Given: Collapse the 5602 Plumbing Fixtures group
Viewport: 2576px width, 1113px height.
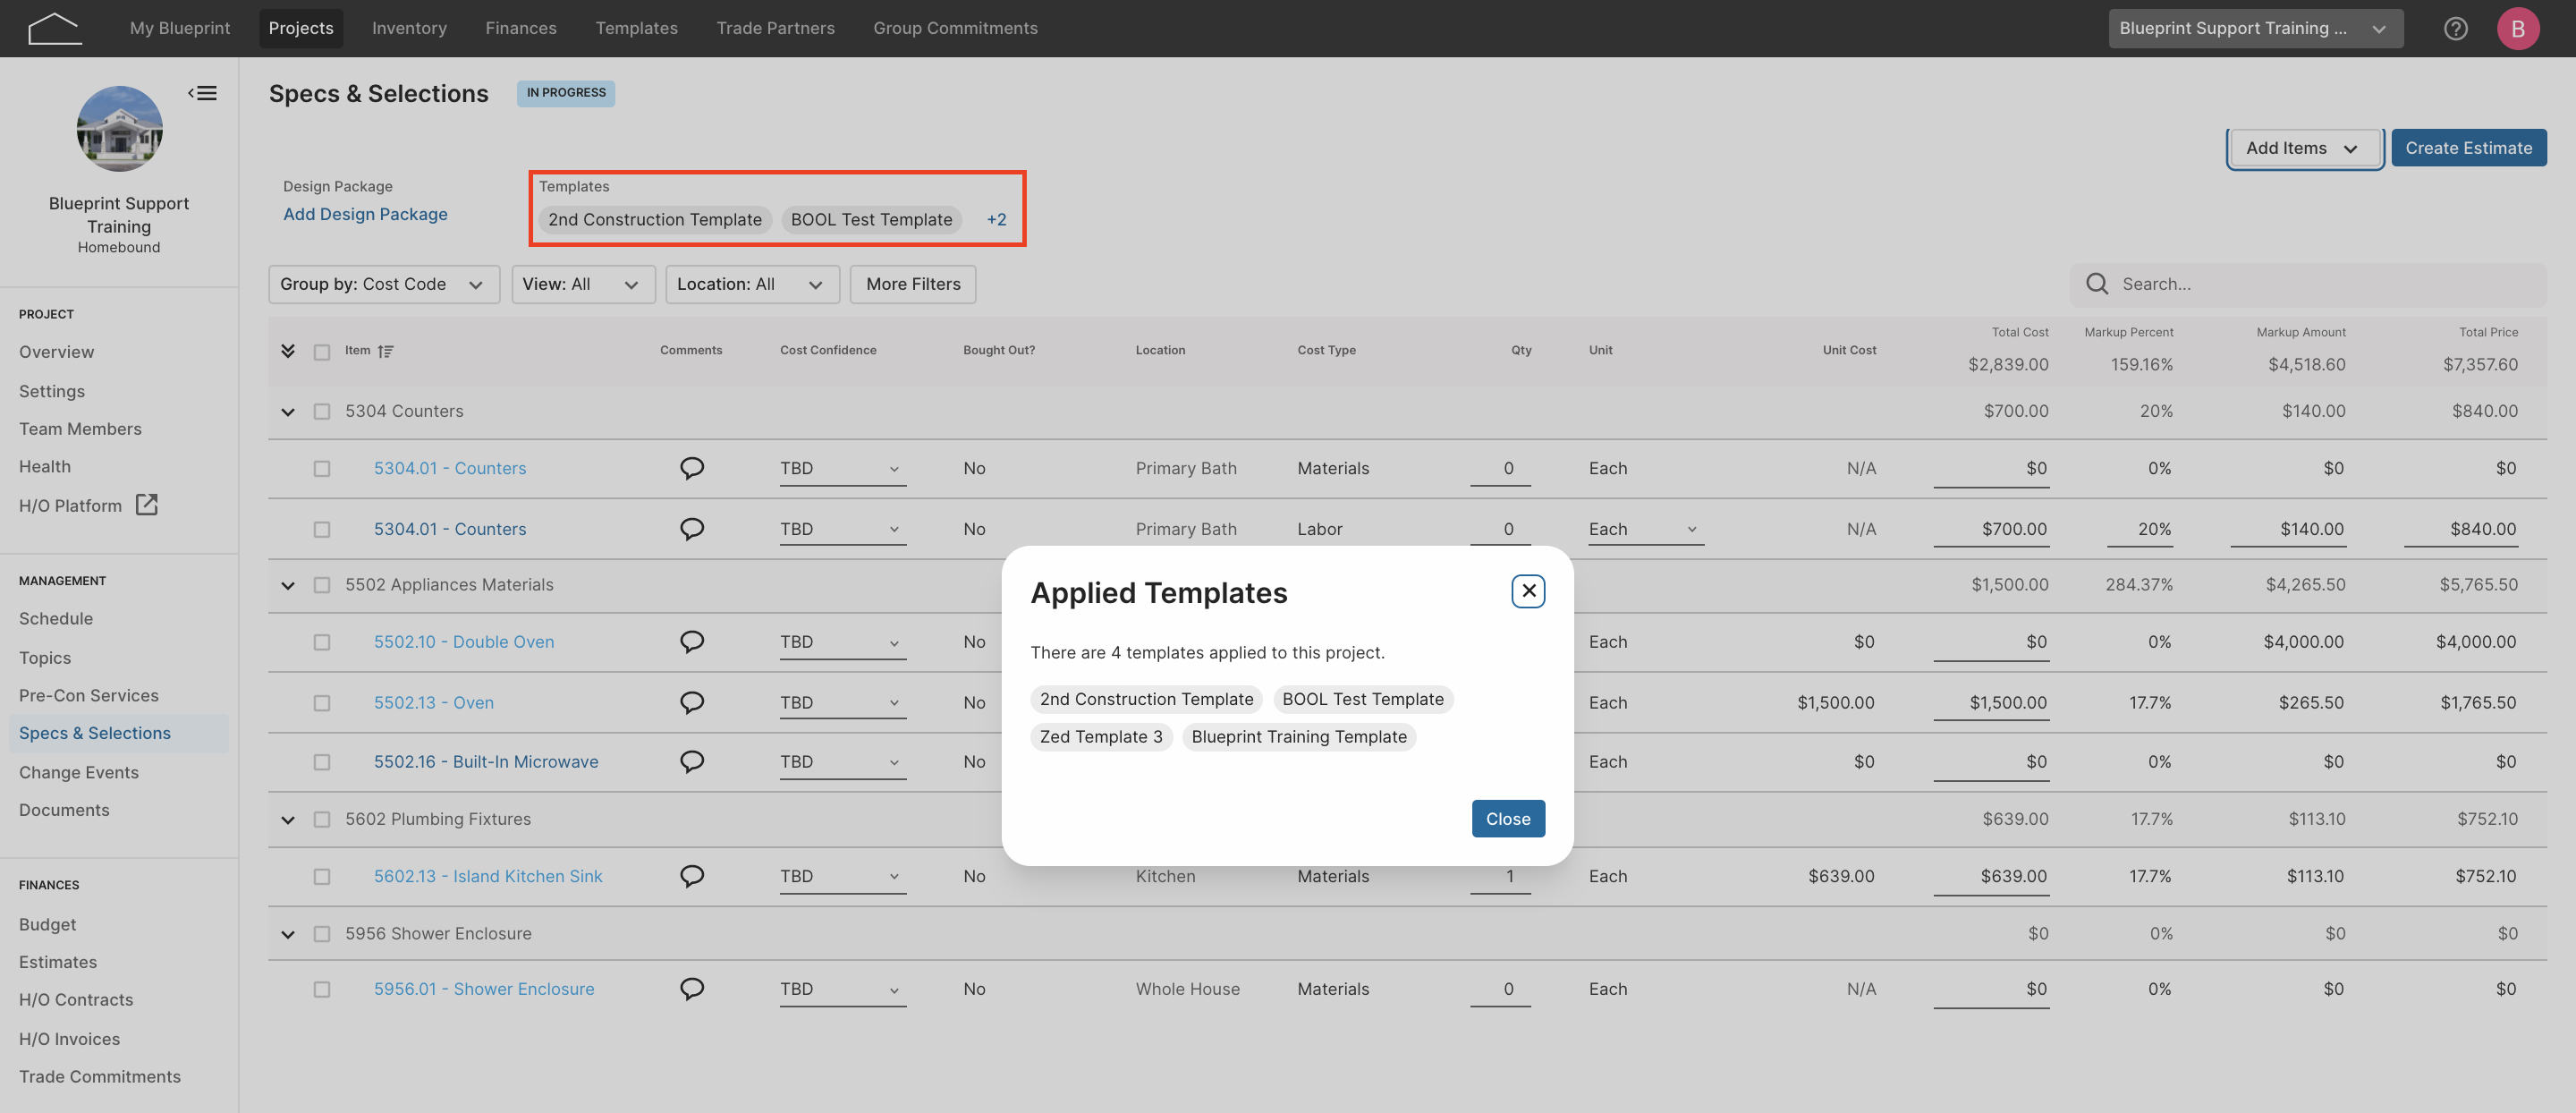Looking at the screenshot, I should [288, 820].
